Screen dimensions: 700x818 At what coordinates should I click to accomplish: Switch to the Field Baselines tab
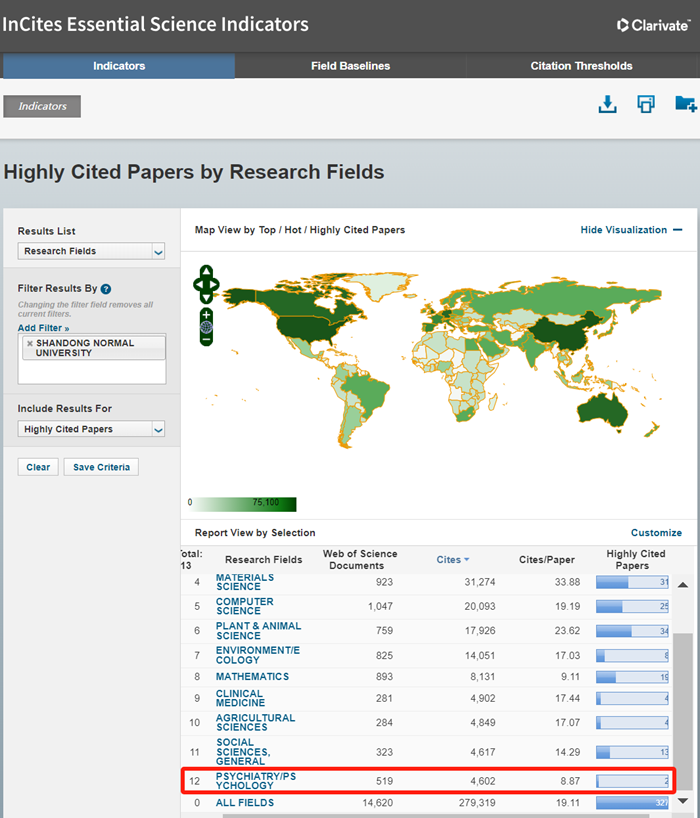(x=350, y=66)
